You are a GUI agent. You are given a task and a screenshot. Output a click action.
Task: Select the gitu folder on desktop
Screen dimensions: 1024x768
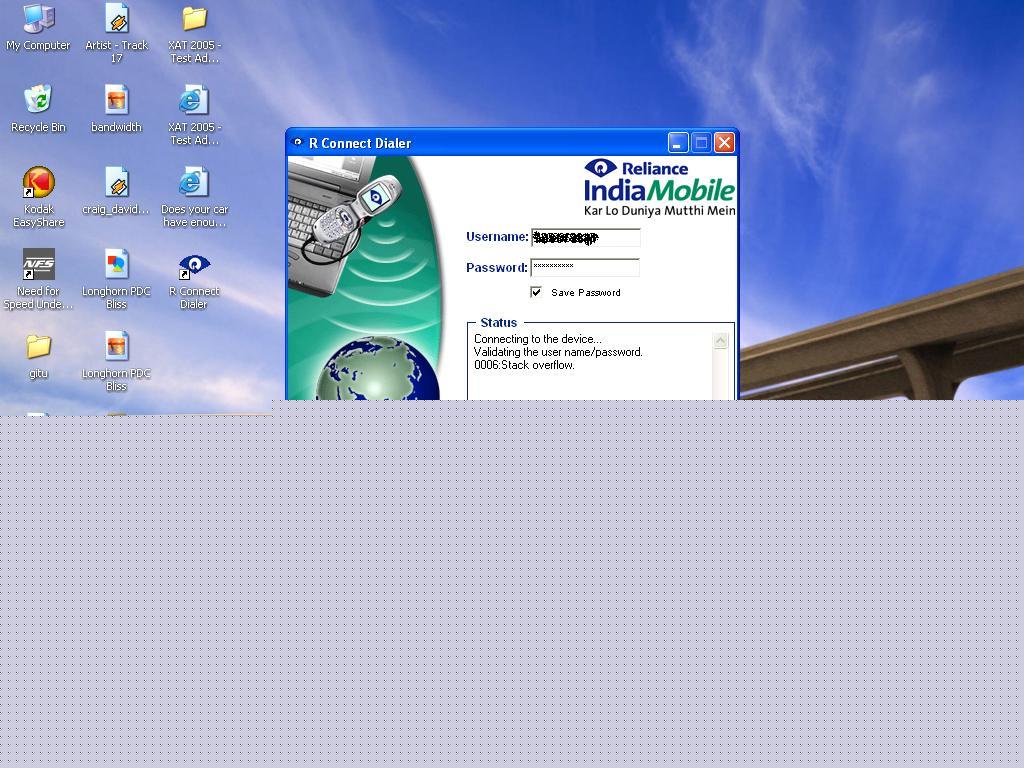38,347
